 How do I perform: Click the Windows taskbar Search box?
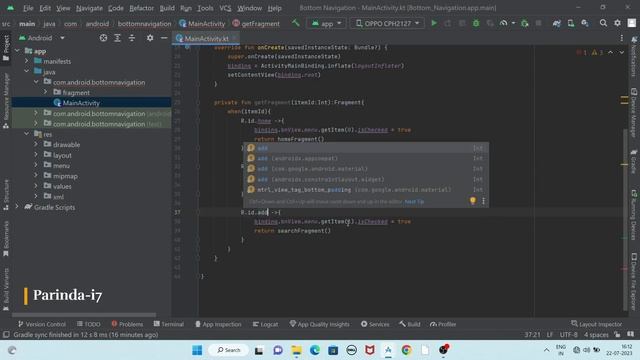point(228,350)
